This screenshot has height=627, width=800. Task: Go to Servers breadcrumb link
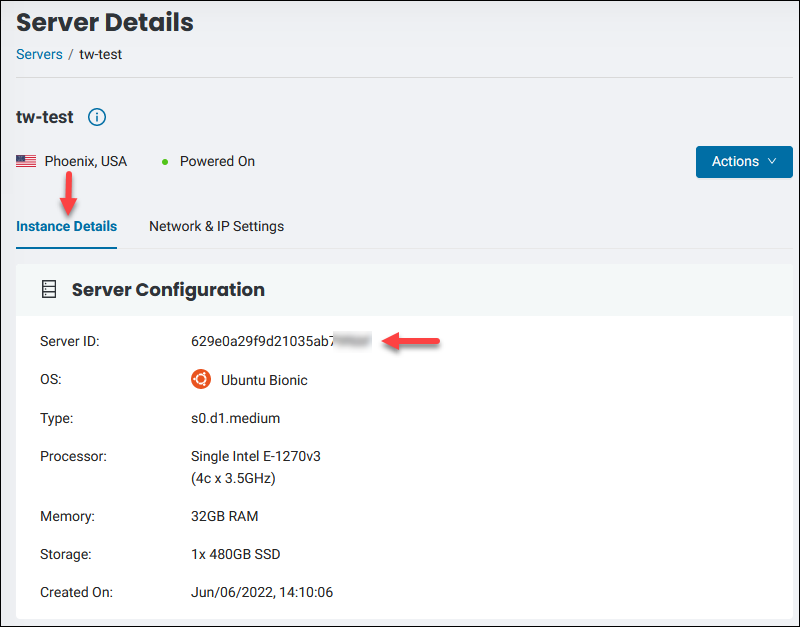tap(39, 54)
